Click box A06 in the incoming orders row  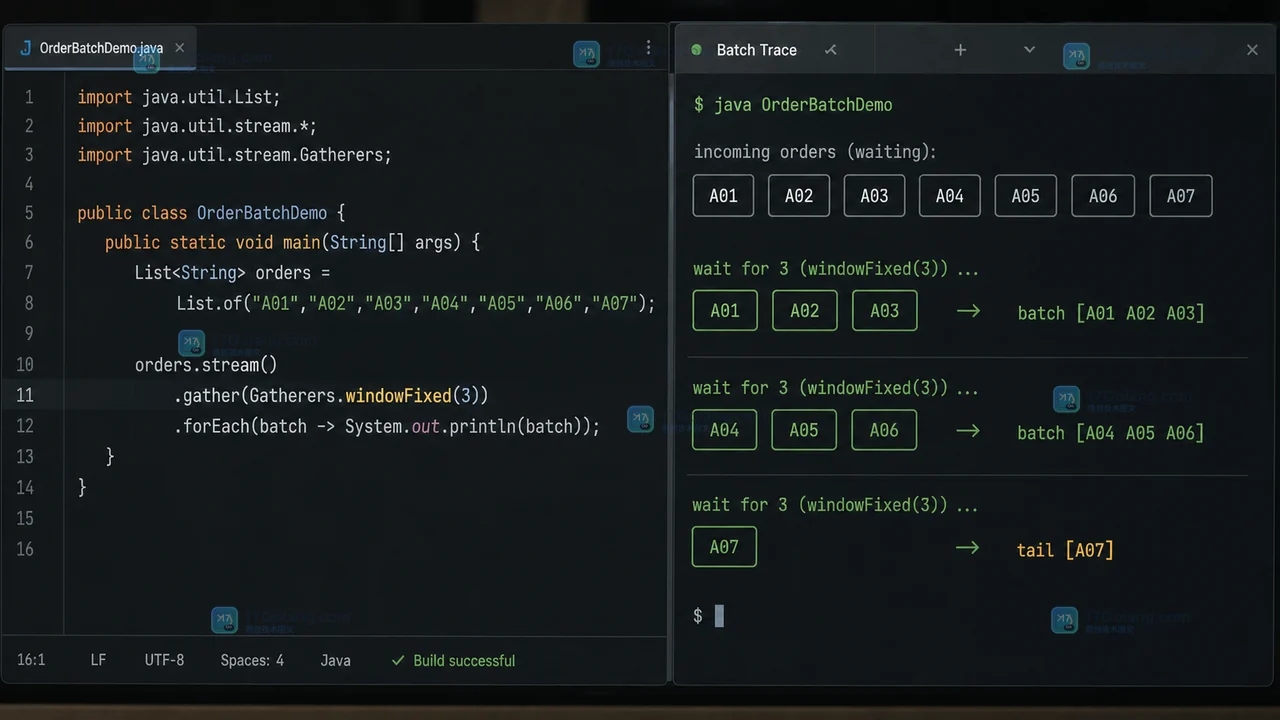pos(1103,196)
